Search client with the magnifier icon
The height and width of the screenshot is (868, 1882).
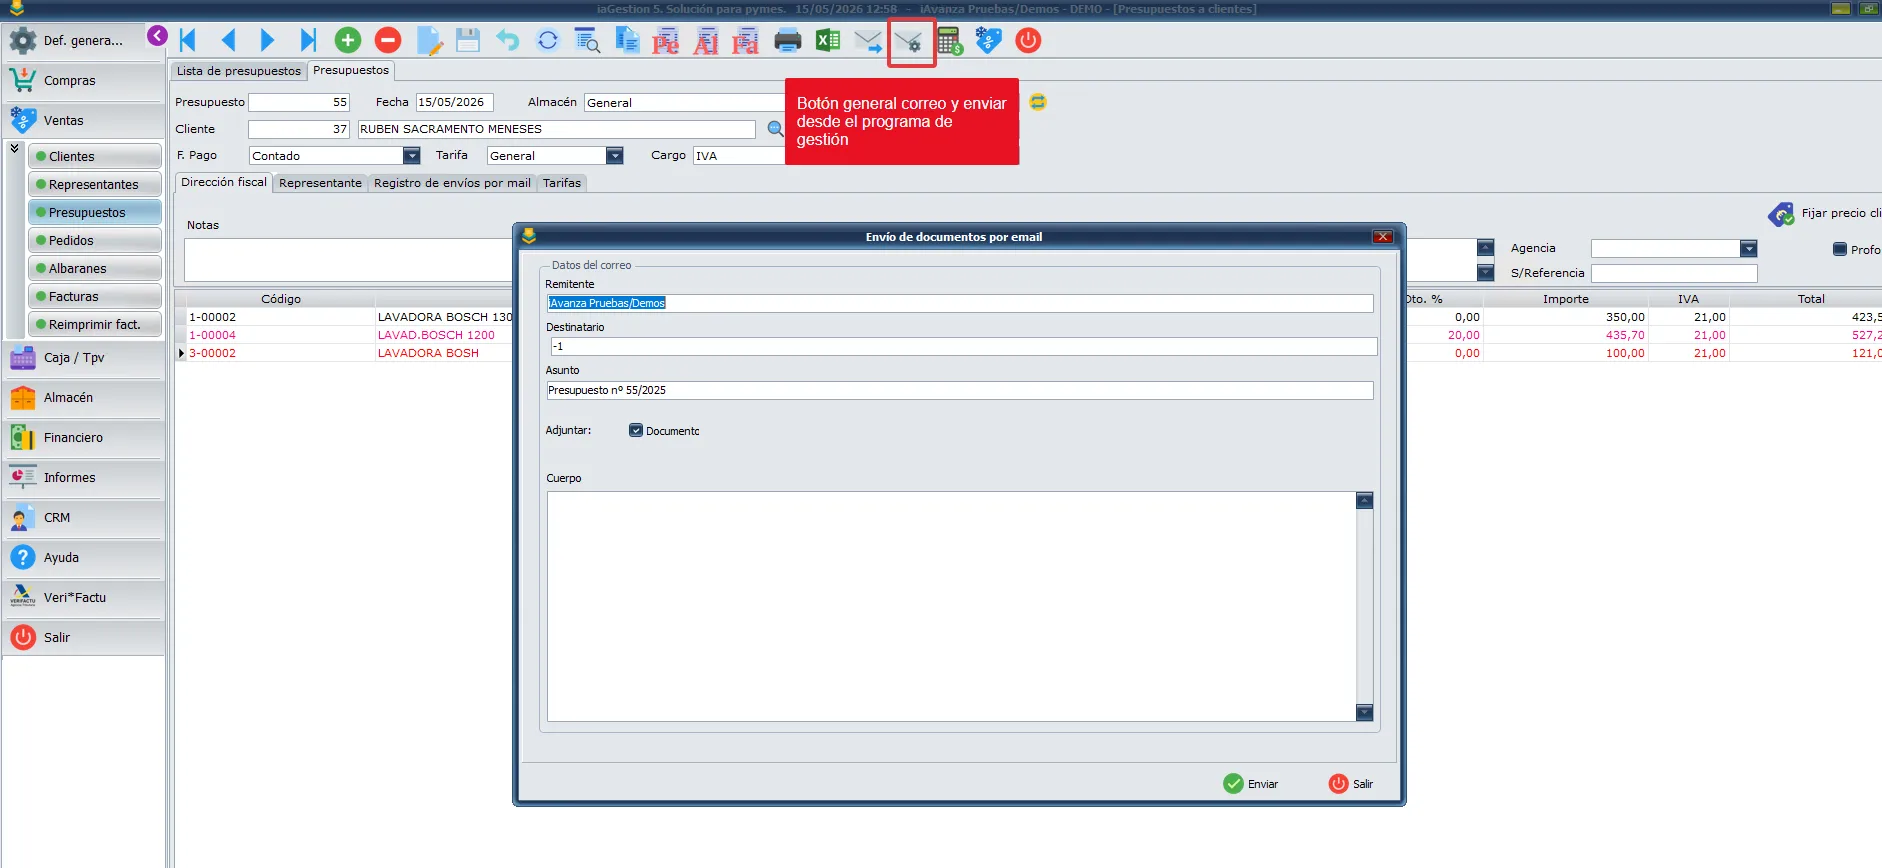tap(775, 129)
